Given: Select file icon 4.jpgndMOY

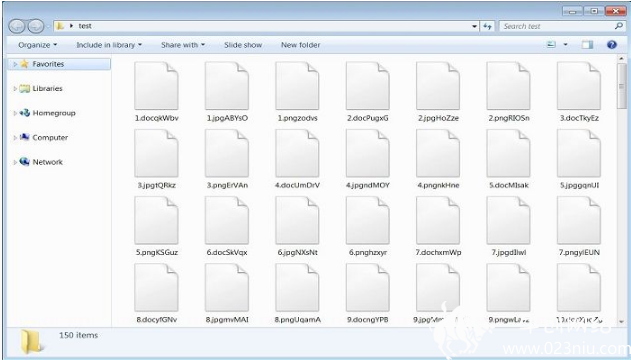Looking at the screenshot, I should click(x=367, y=153).
